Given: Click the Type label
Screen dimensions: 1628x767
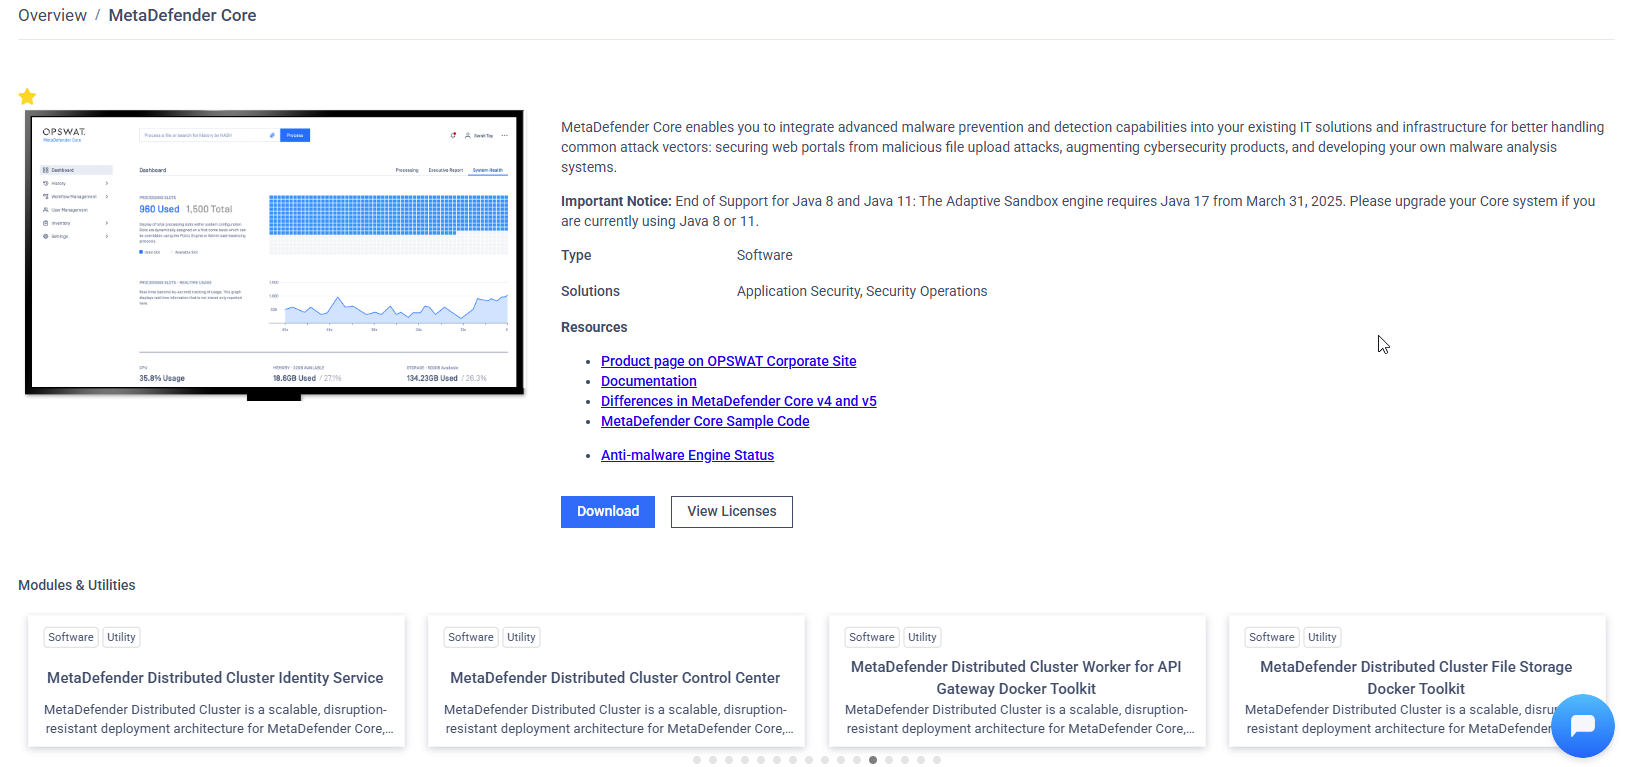Looking at the screenshot, I should coord(576,255).
